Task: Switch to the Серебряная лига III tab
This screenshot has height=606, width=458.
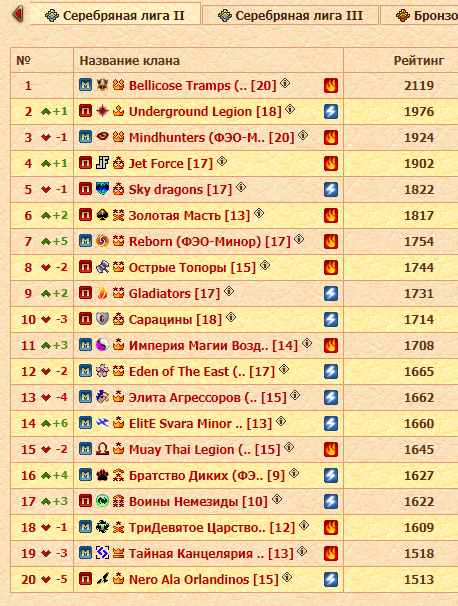Action: (x=290, y=15)
